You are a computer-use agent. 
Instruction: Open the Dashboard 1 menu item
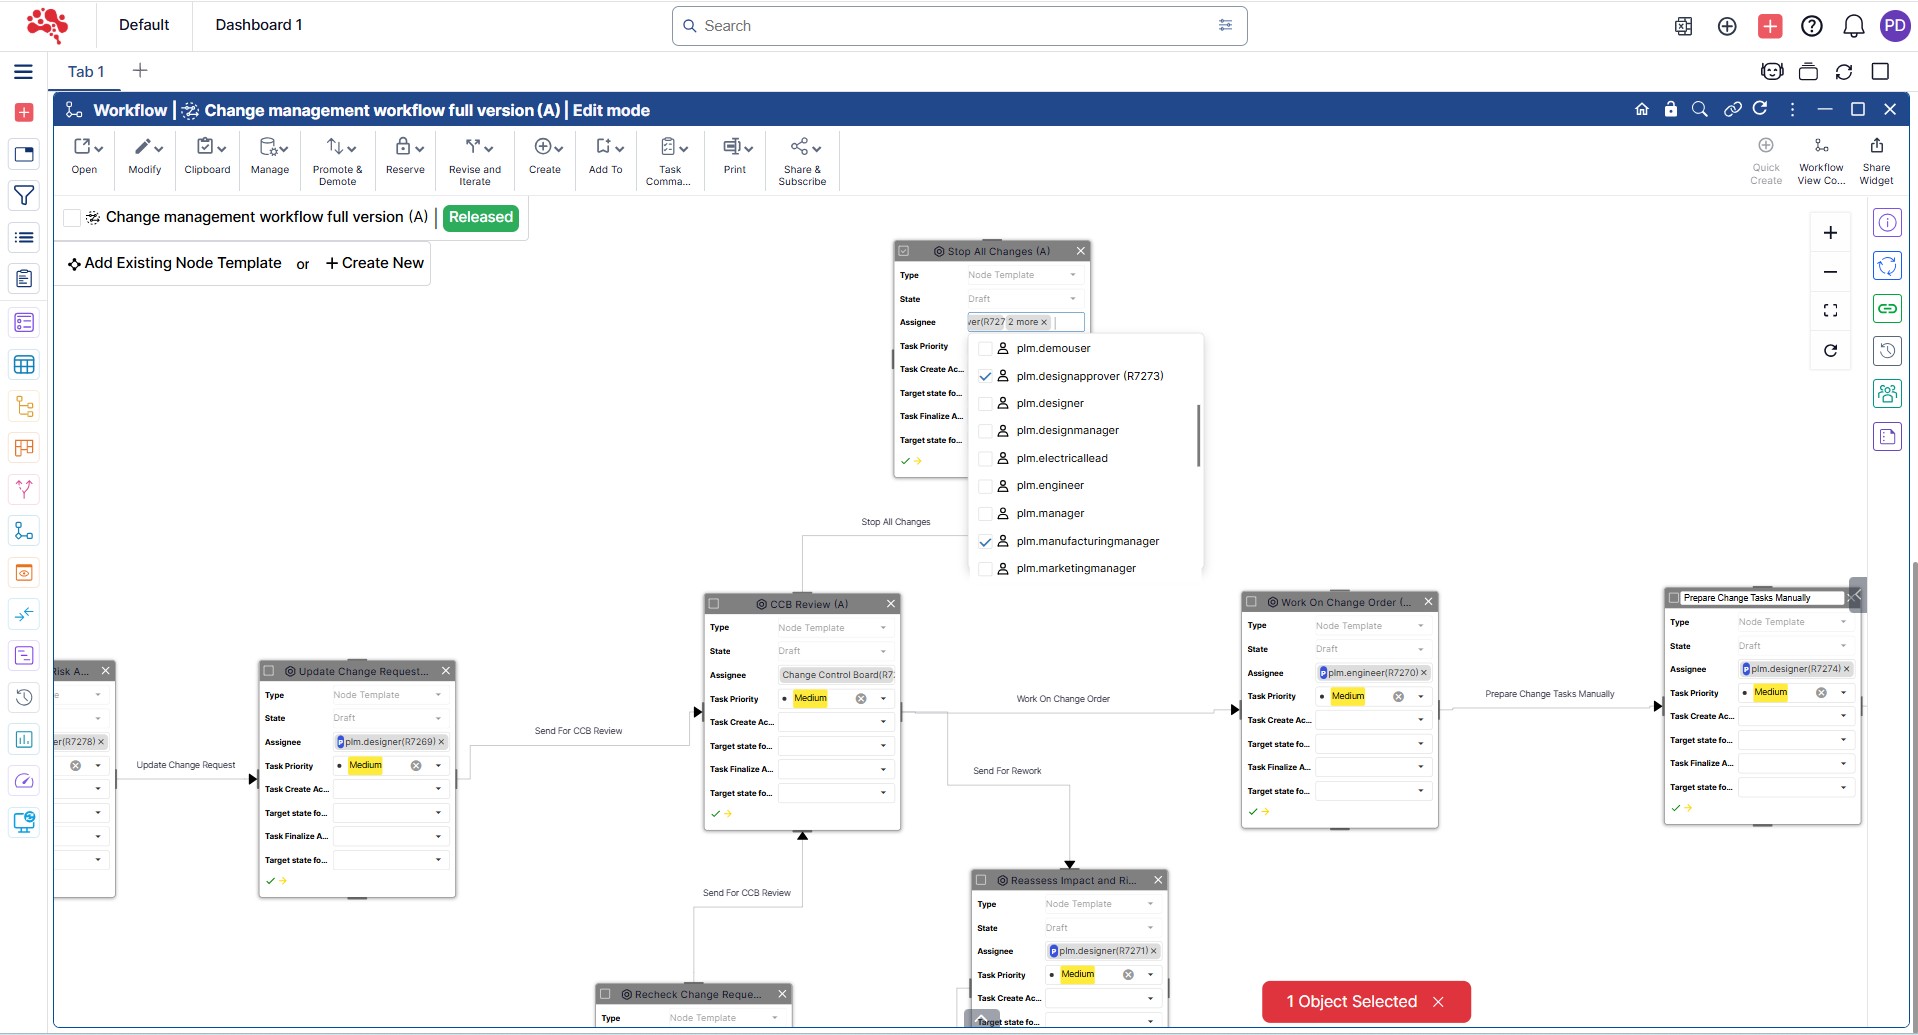(x=259, y=25)
